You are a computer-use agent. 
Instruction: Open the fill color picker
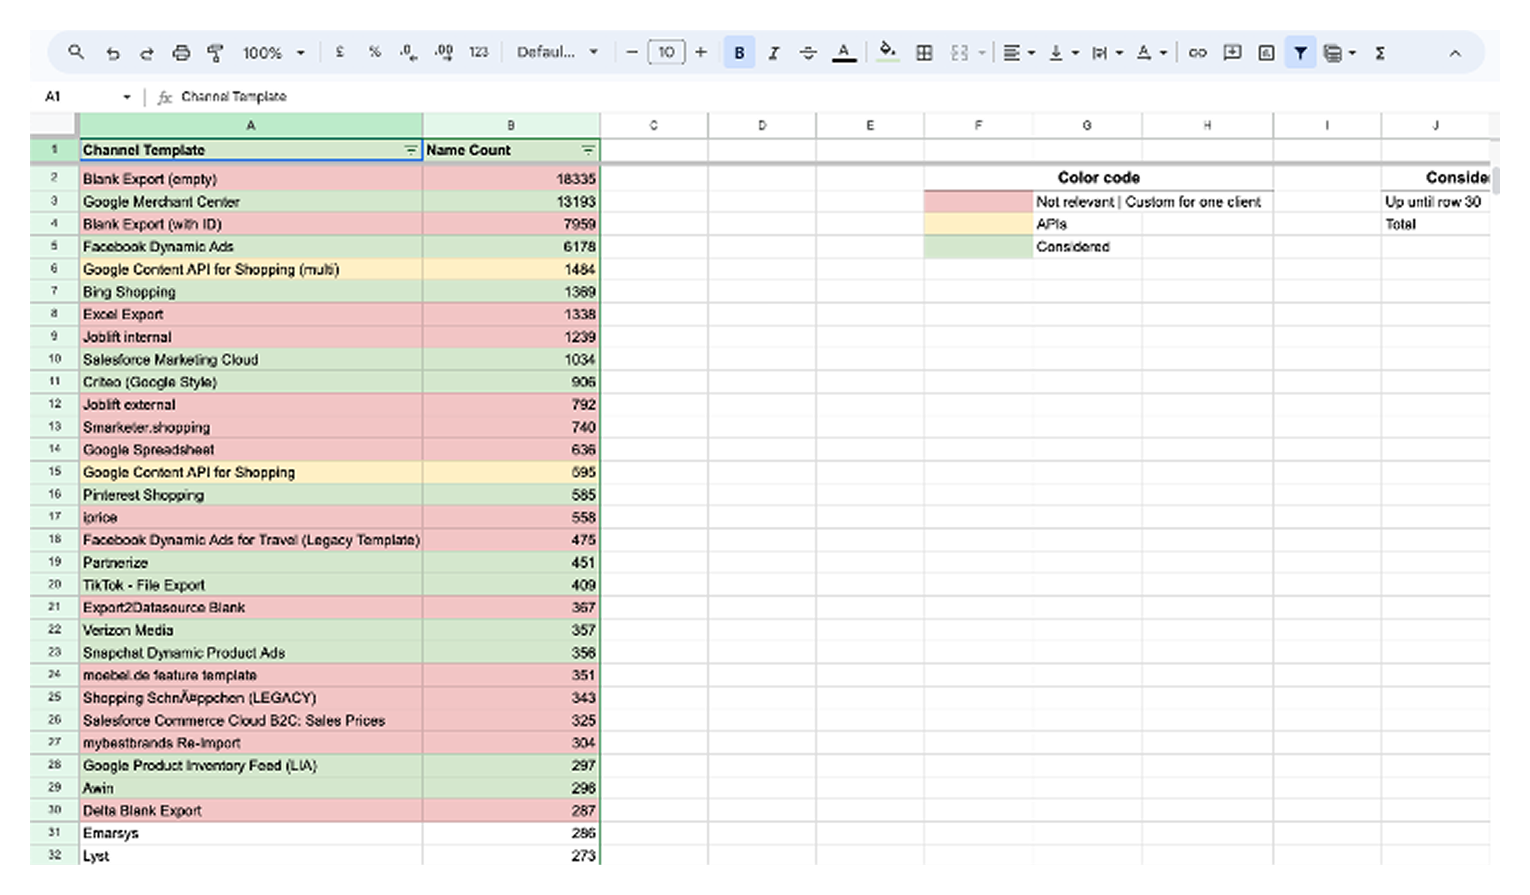(887, 52)
